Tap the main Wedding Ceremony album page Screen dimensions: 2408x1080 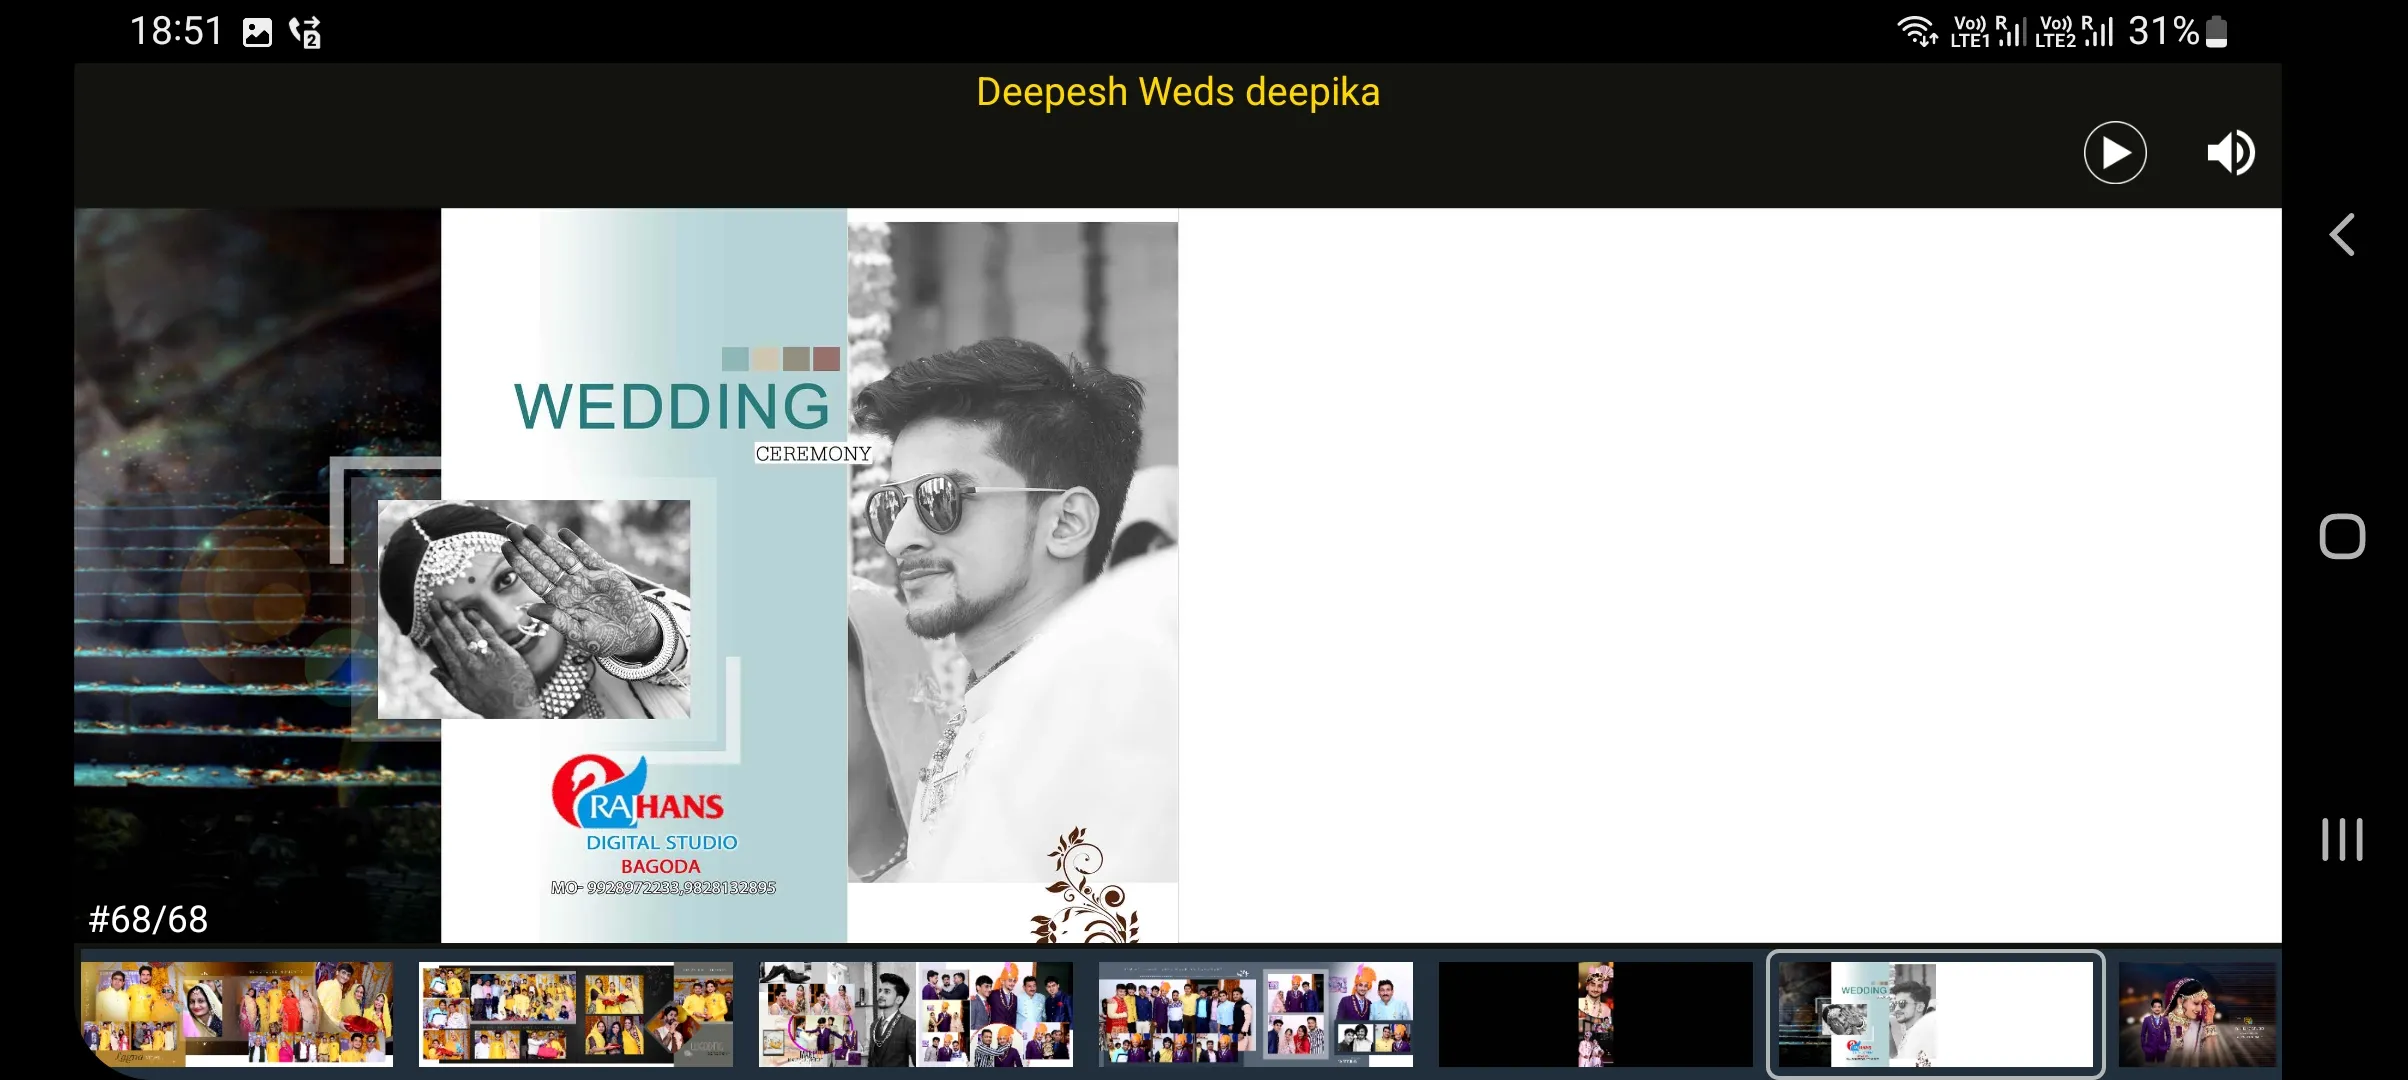coord(1178,575)
